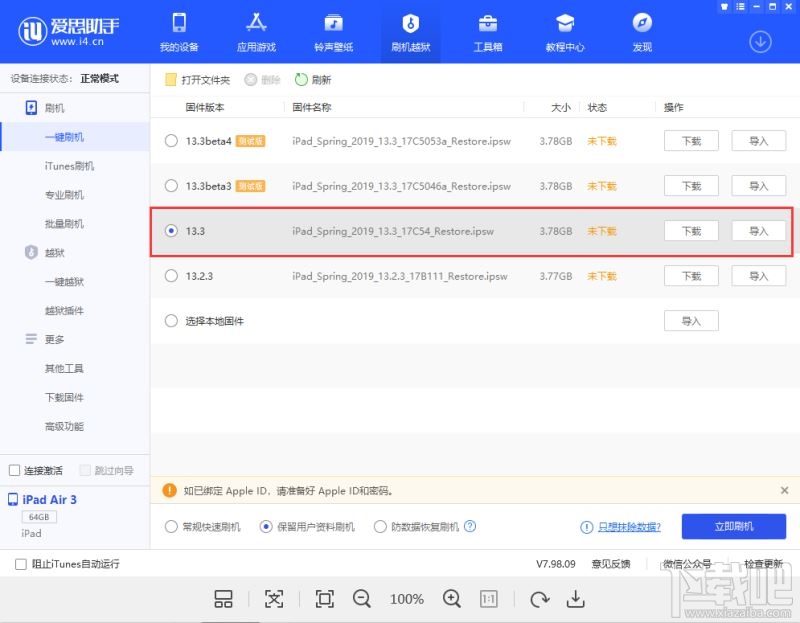Click 导入 for 13.2.3 firmware
The width and height of the screenshot is (800, 623).
[759, 276]
